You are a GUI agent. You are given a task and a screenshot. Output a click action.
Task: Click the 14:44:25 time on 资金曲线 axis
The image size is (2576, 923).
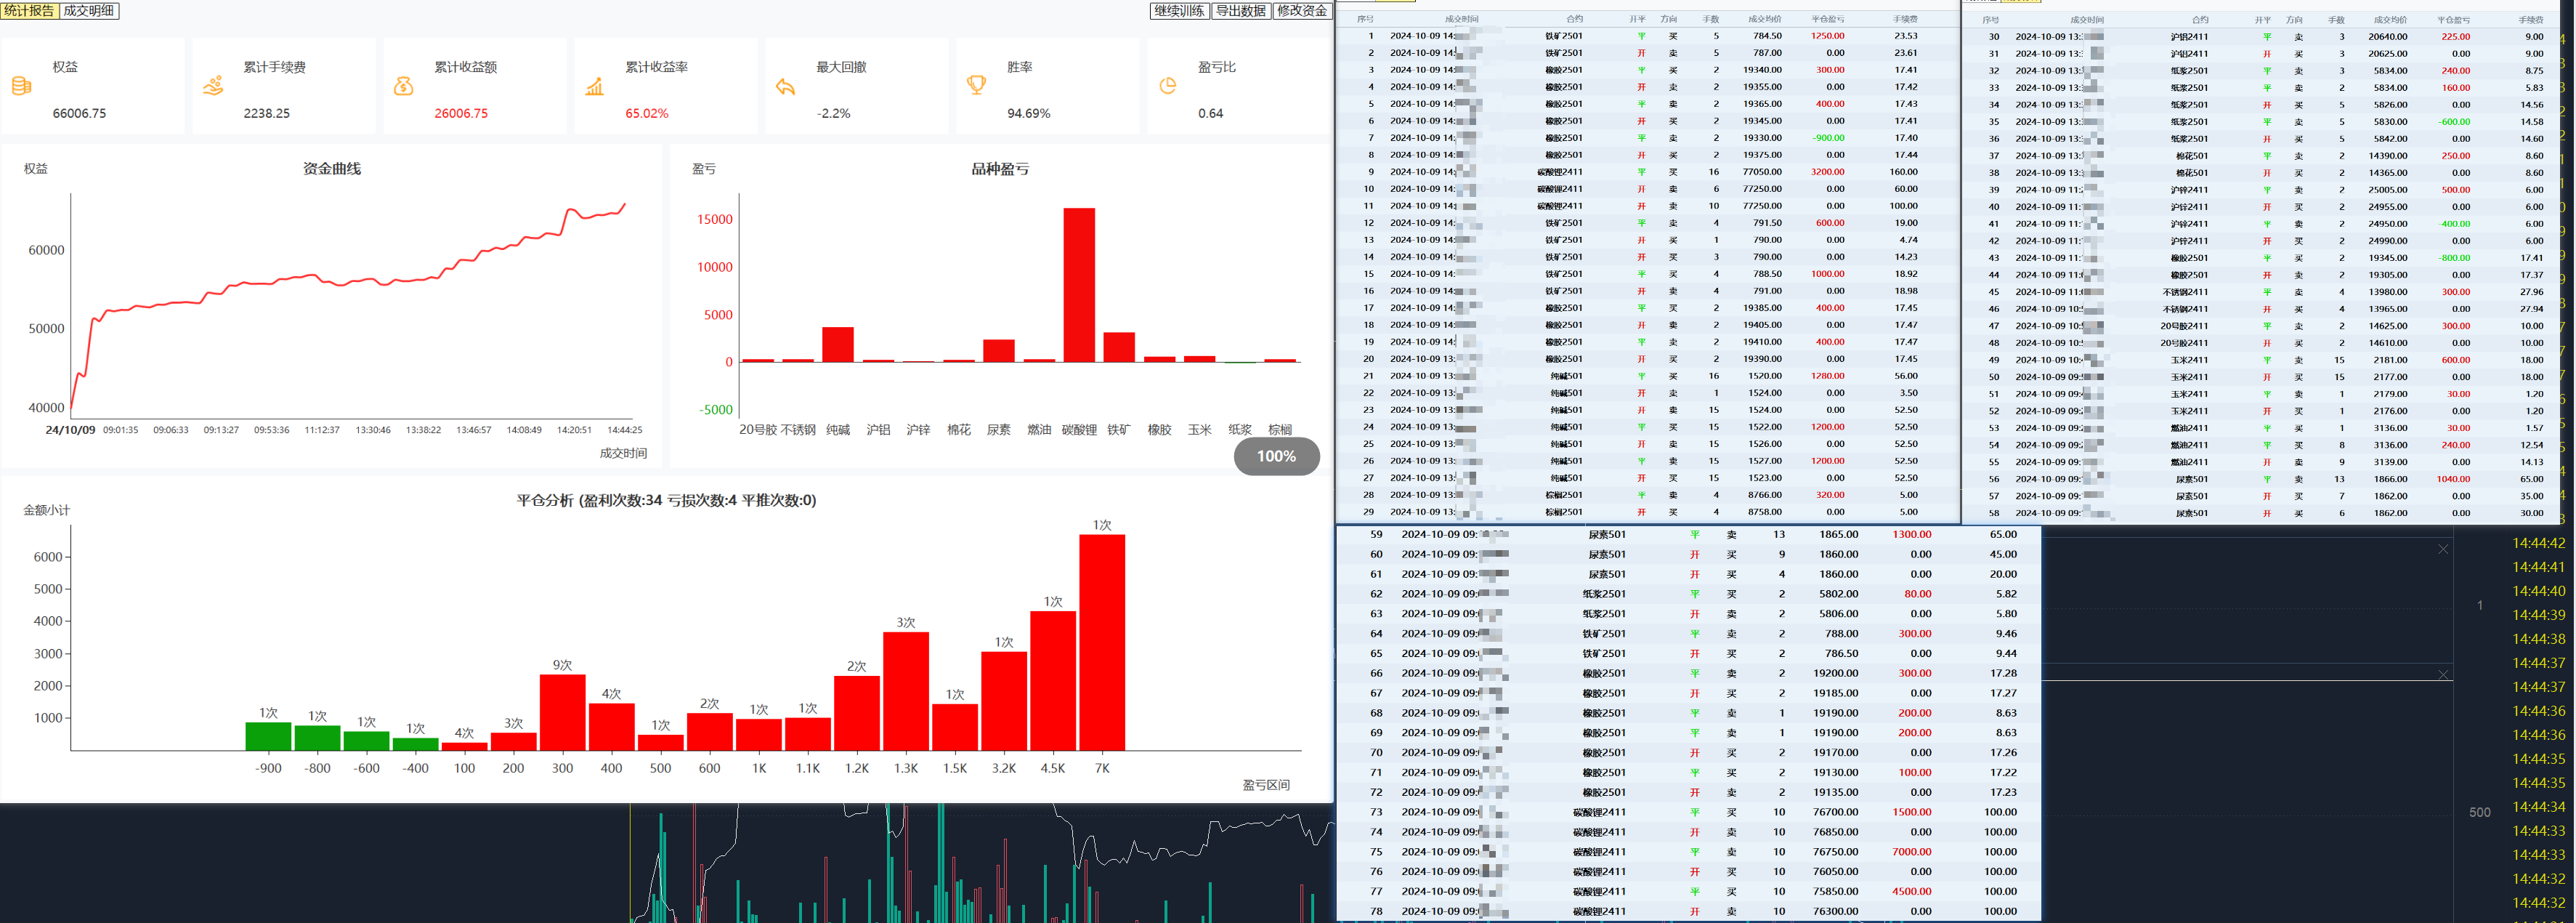[x=625, y=430]
